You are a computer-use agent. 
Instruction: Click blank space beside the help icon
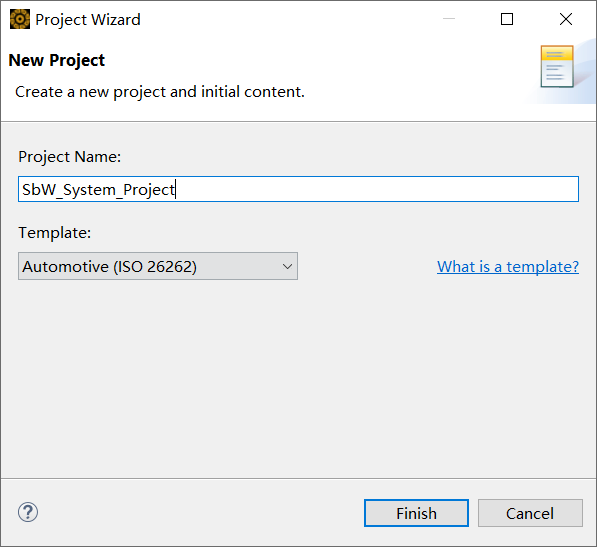[x=198, y=512]
